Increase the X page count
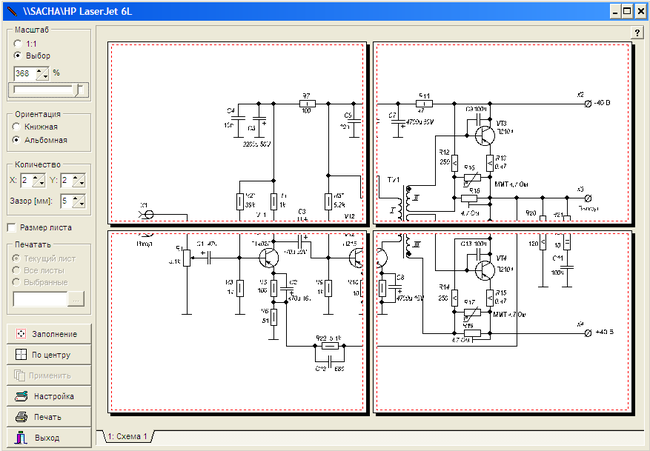This screenshot has width=650, height=451. point(37,177)
